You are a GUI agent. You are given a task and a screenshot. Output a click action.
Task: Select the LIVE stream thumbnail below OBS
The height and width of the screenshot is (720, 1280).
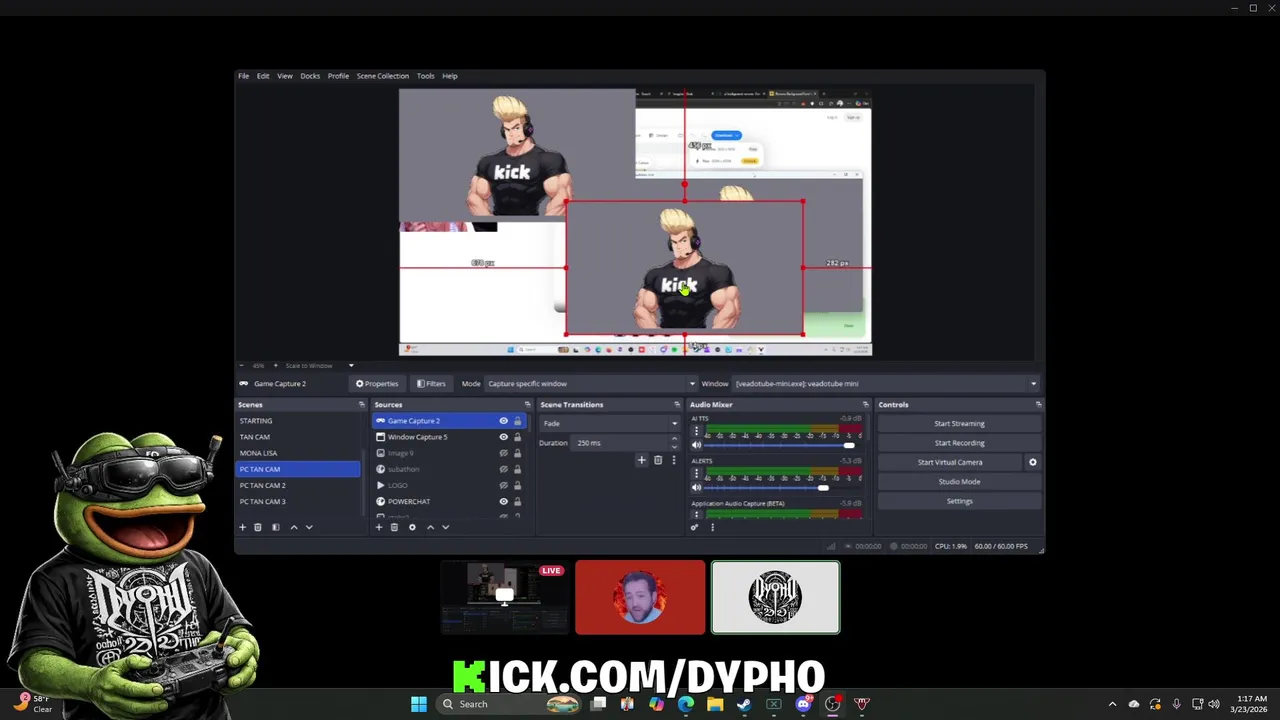point(504,597)
